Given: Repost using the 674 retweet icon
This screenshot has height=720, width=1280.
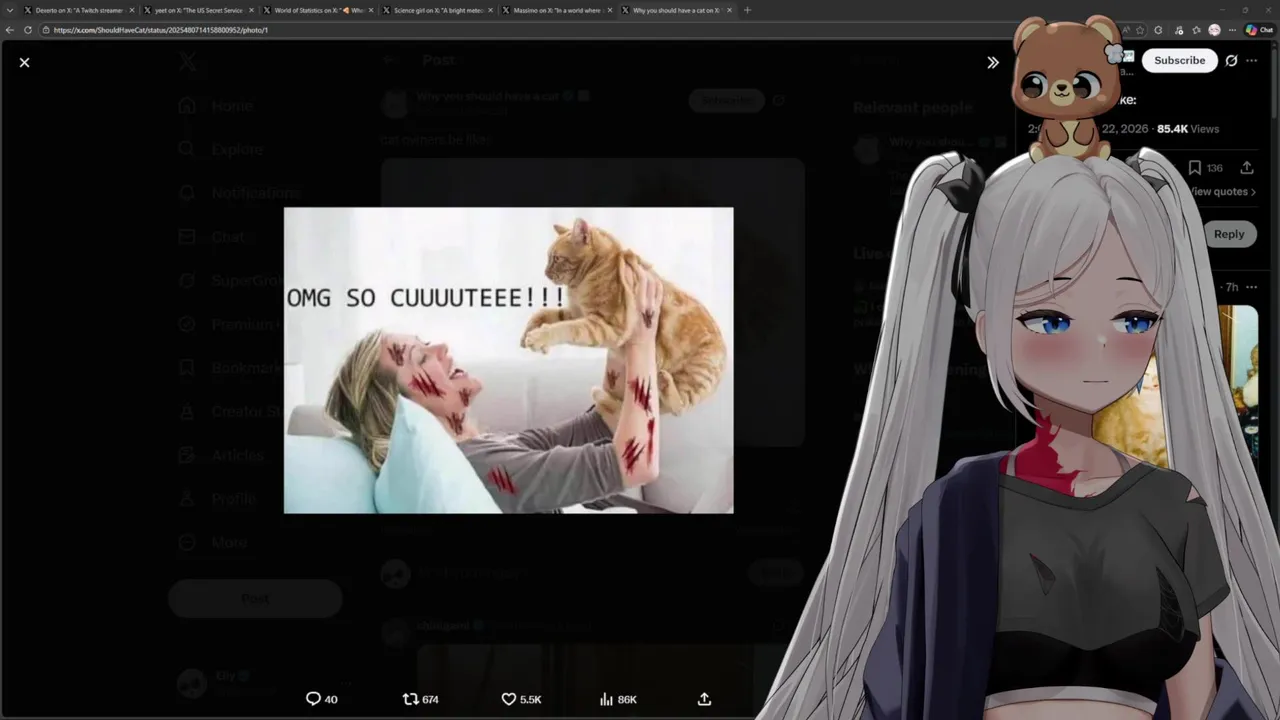Looking at the screenshot, I should pos(420,699).
